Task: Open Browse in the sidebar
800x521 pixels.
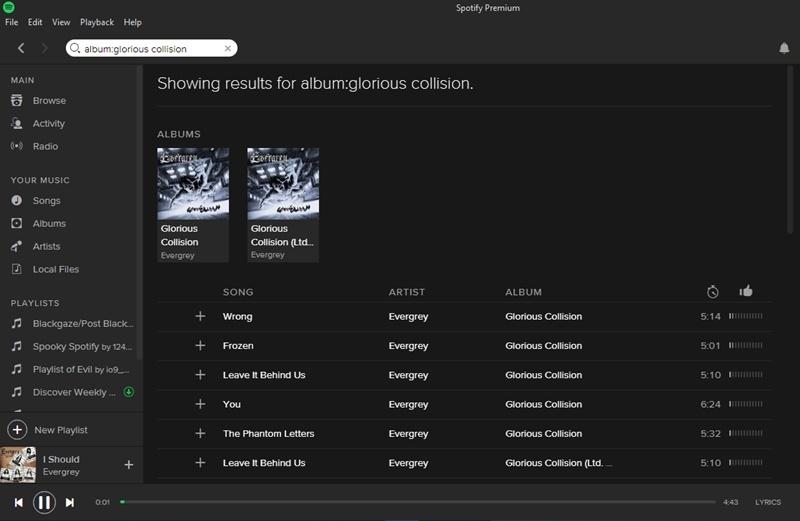Action: (x=49, y=101)
